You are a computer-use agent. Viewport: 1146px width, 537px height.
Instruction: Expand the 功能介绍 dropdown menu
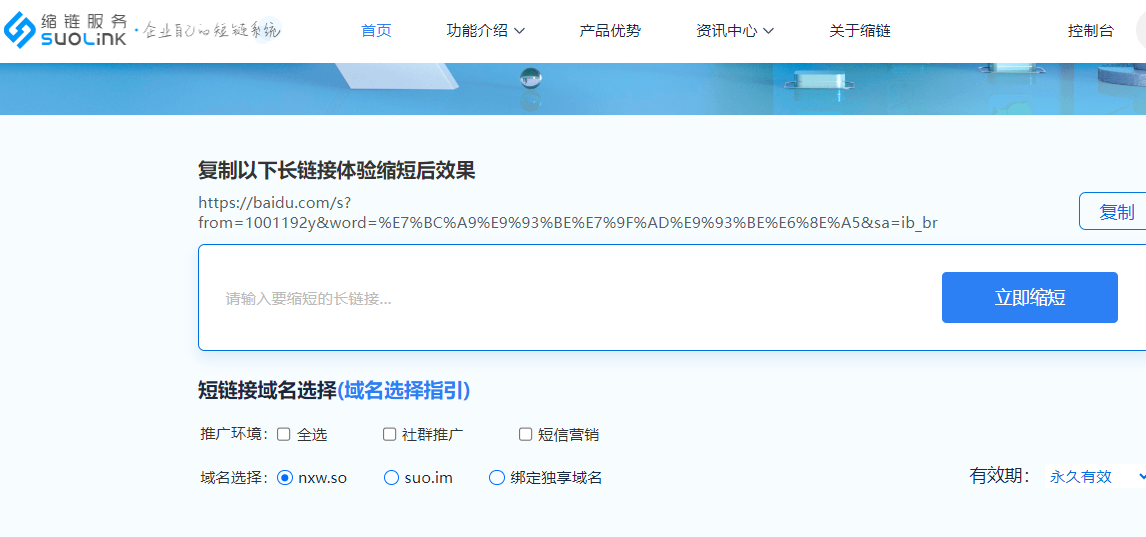(x=485, y=30)
